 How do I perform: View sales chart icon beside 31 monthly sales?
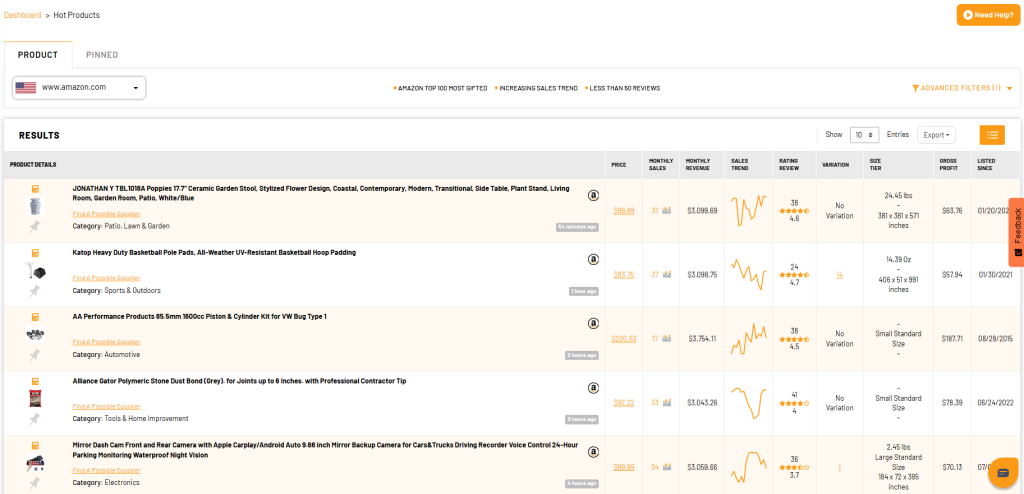(x=666, y=210)
